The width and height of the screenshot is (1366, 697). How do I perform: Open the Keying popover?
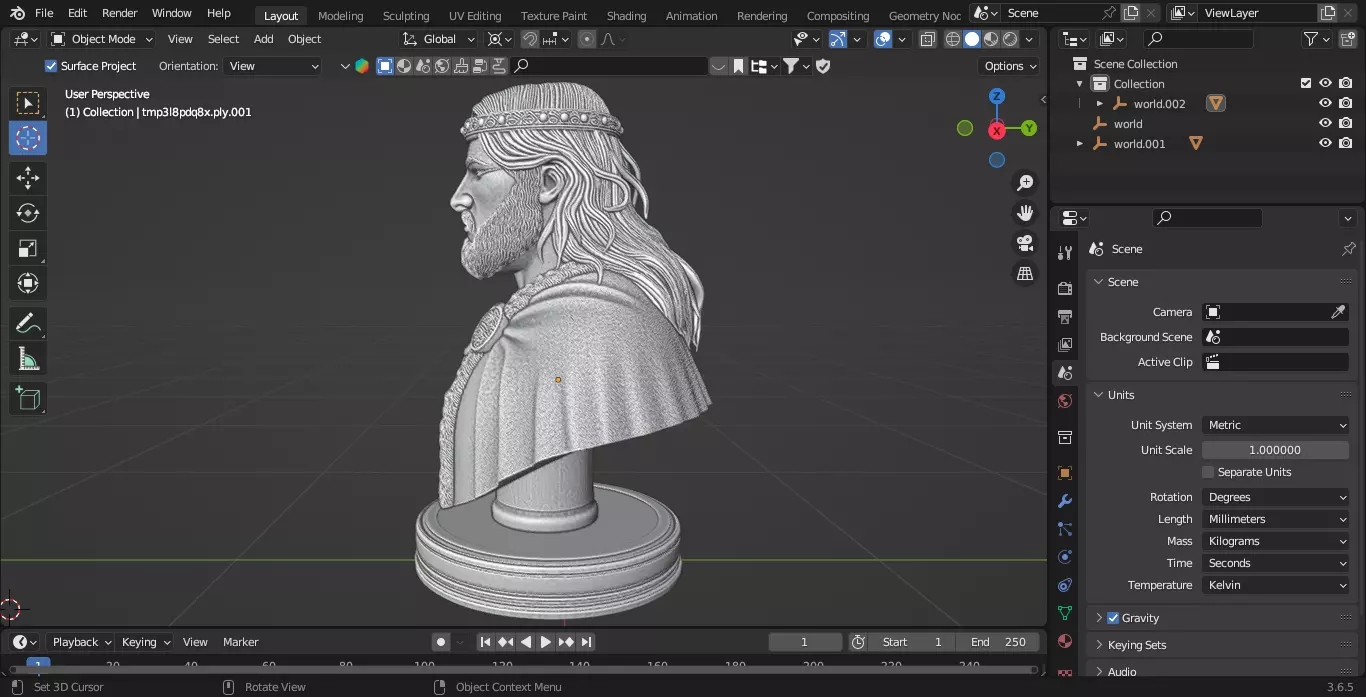click(x=146, y=642)
